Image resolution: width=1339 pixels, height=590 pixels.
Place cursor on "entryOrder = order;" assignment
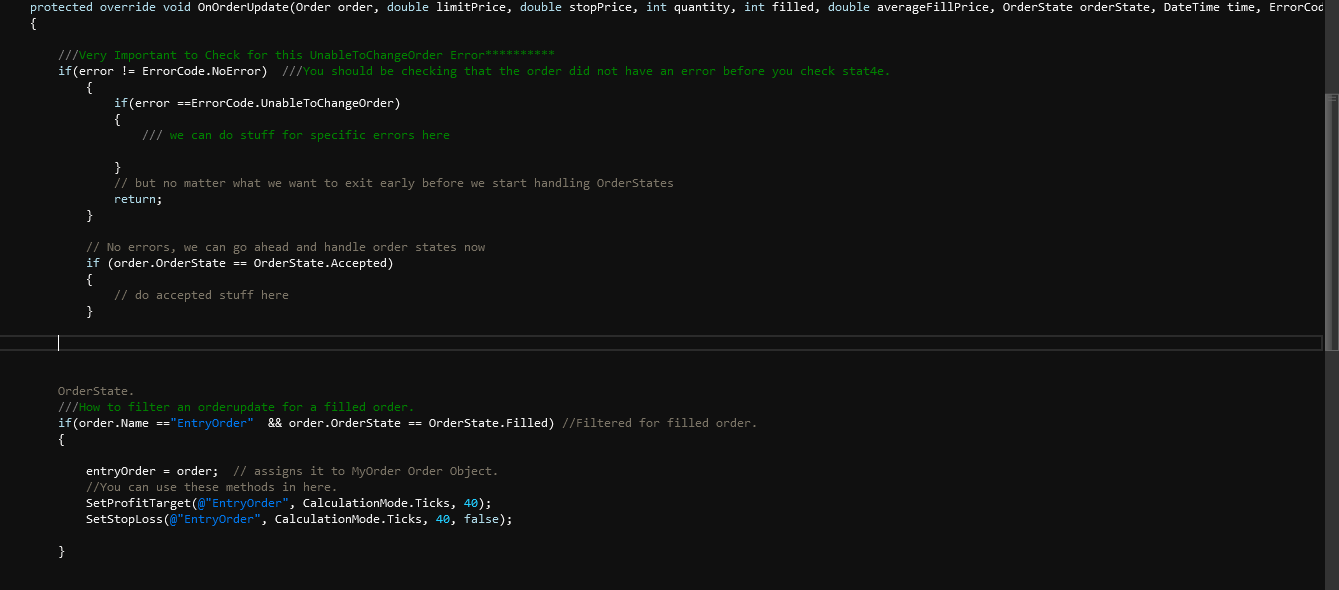(151, 471)
